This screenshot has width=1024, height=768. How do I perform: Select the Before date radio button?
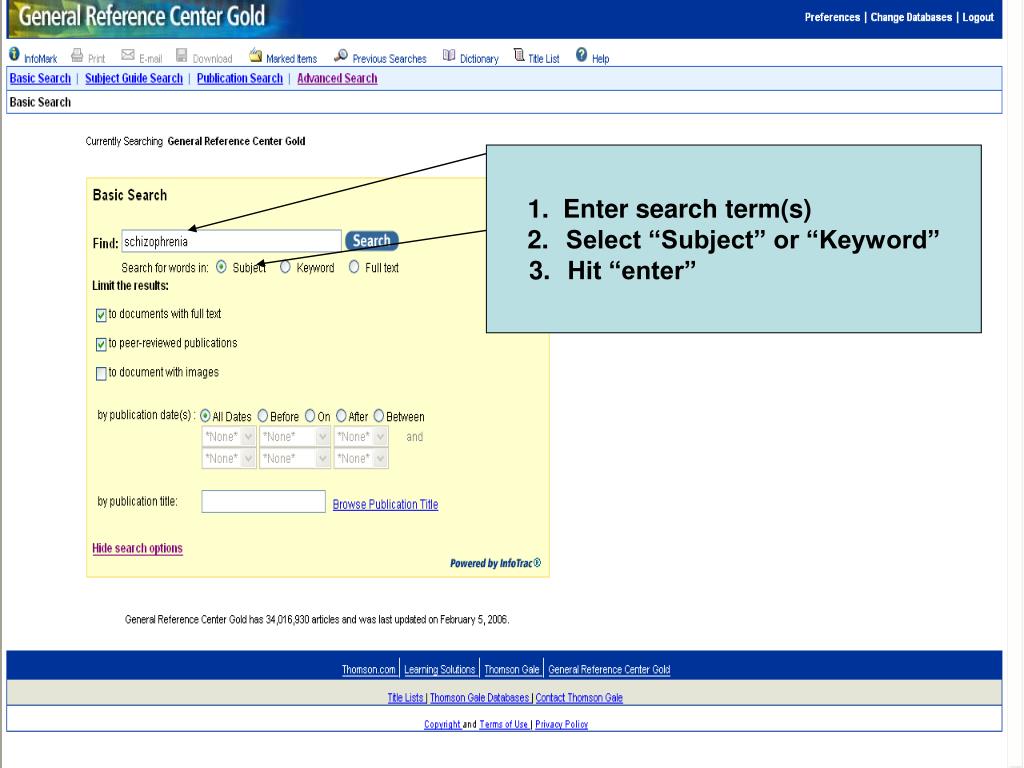pyautogui.click(x=263, y=415)
